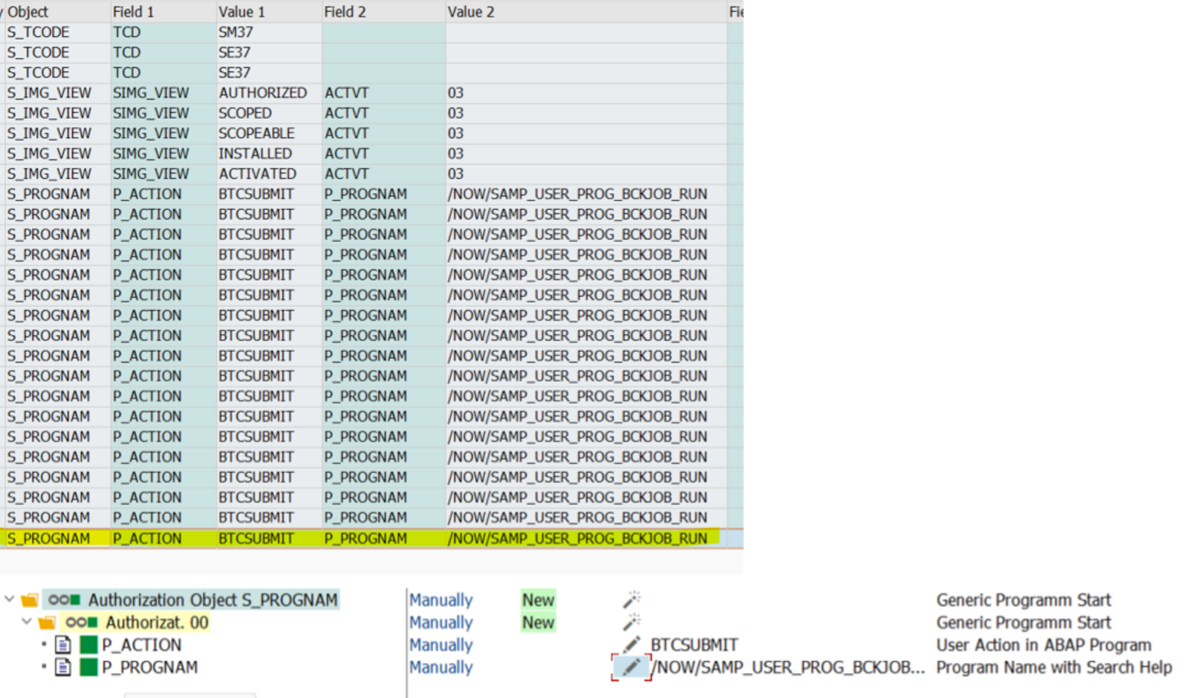Select the SCOPED value cell
Screen dimensions: 1200x698
pos(269,113)
